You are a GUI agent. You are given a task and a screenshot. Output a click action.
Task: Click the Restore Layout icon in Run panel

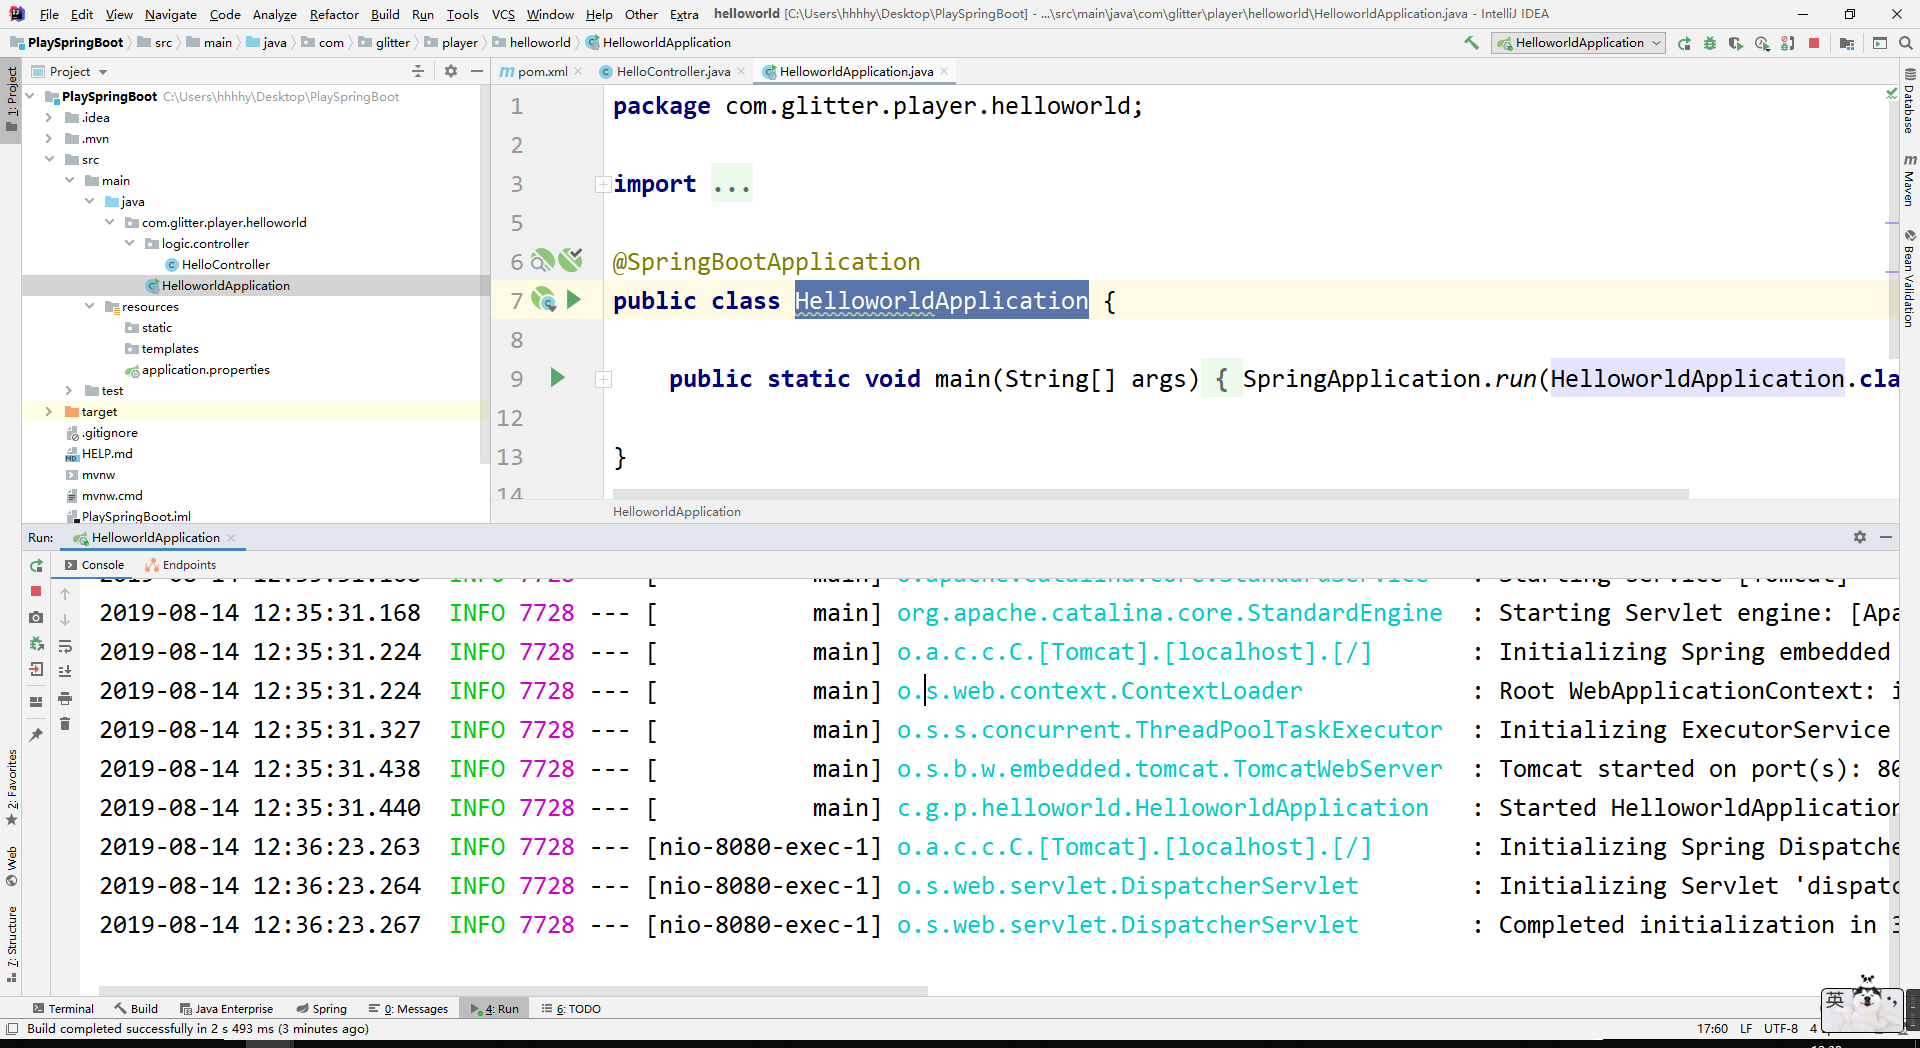click(36, 701)
